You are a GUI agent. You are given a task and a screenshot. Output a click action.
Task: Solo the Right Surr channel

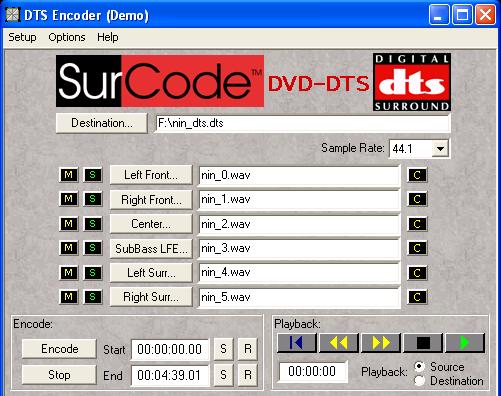click(92, 297)
